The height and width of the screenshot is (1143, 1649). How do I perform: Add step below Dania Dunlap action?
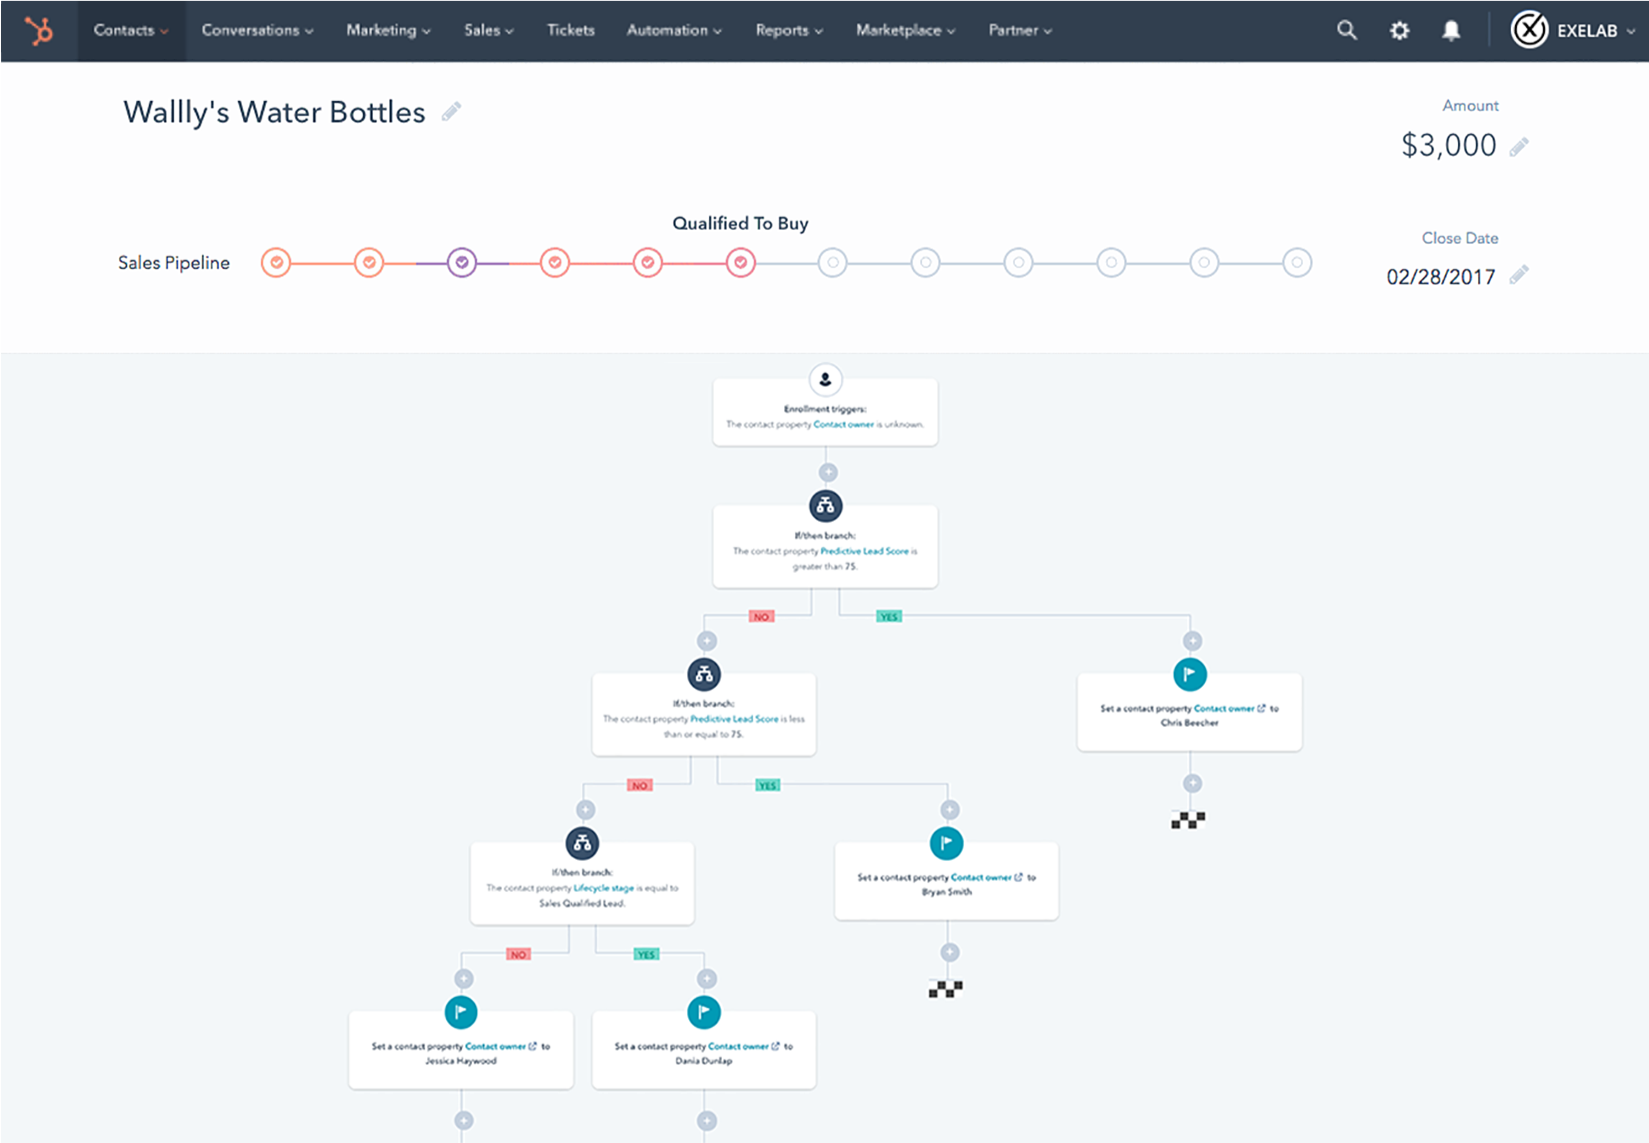click(x=707, y=1121)
